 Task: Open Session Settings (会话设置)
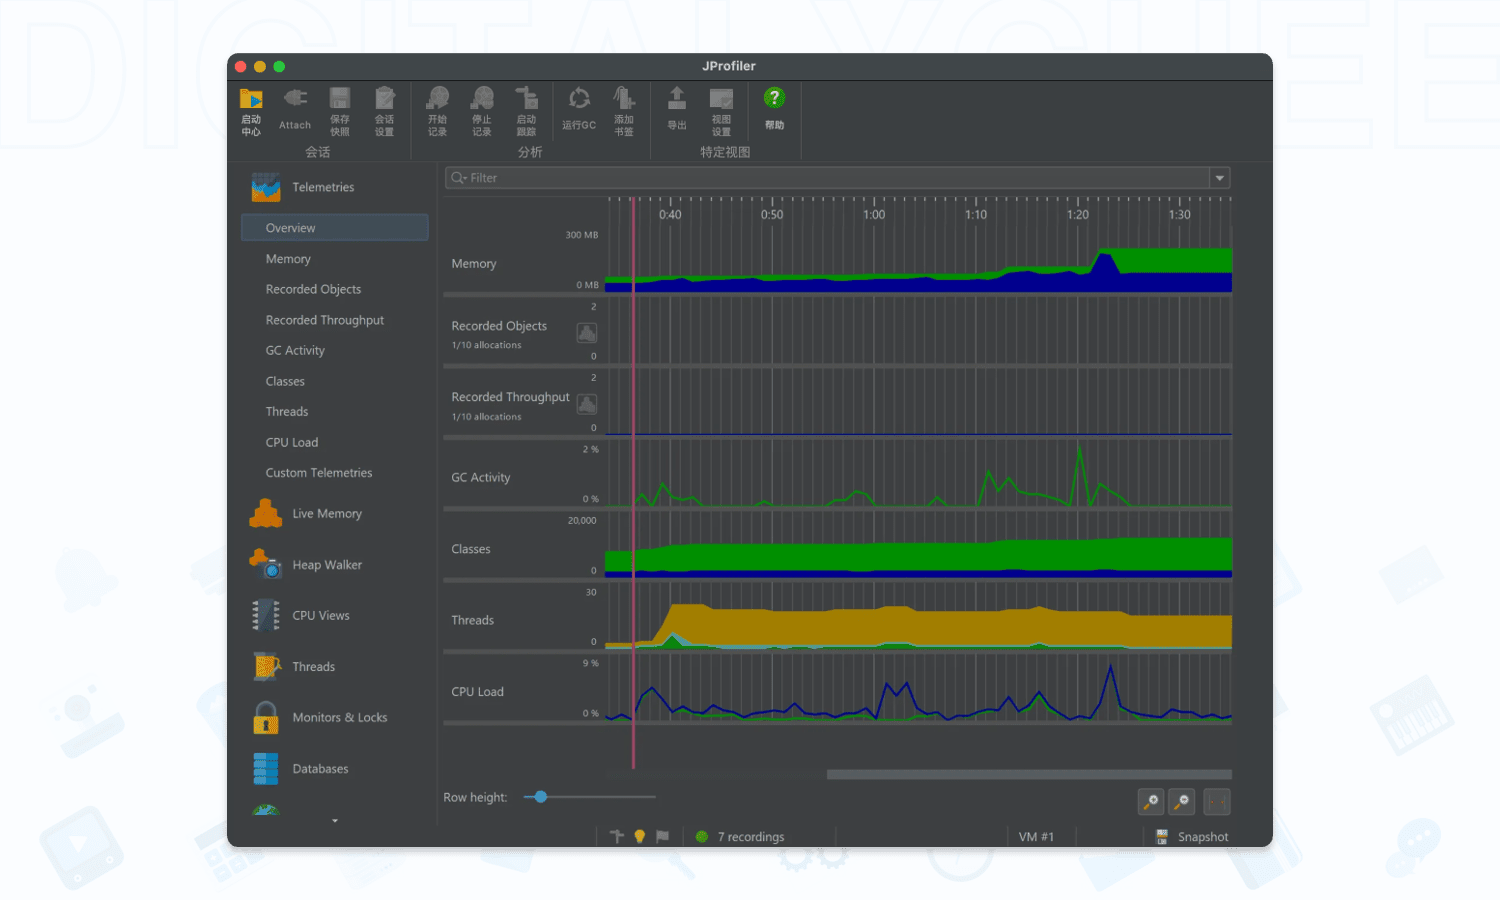pyautogui.click(x=384, y=111)
